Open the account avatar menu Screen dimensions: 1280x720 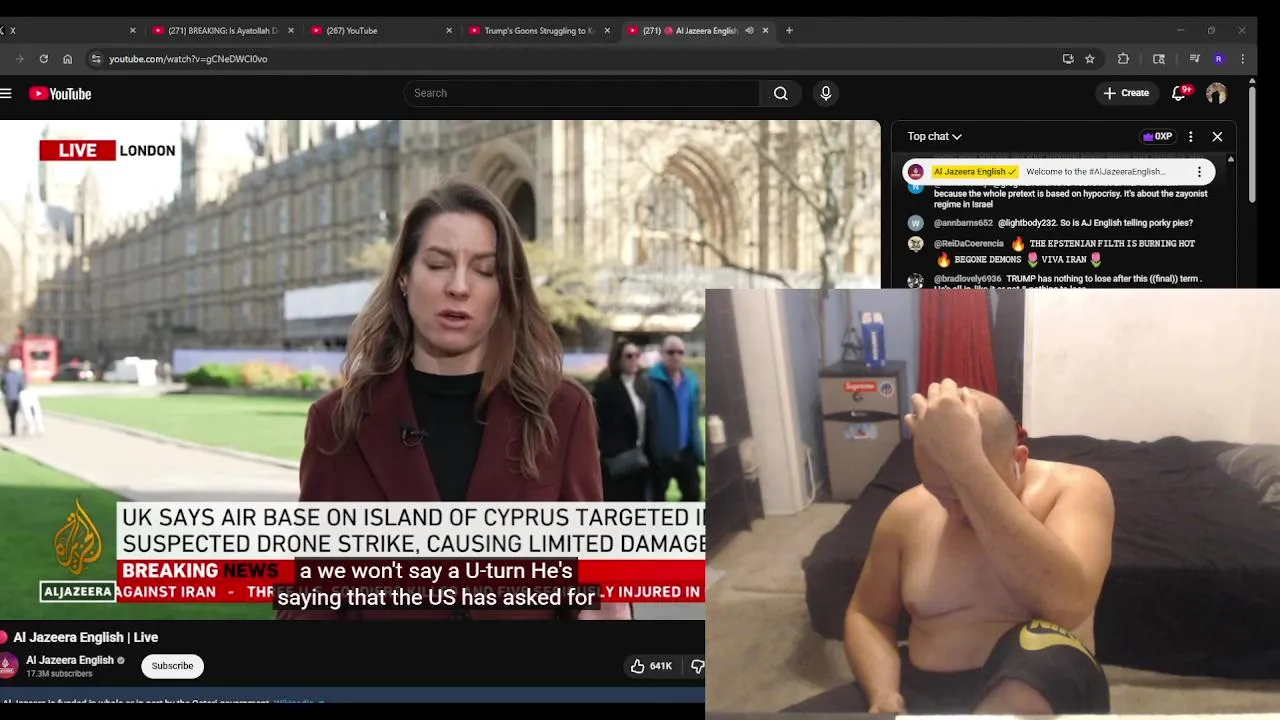pyautogui.click(x=1216, y=93)
